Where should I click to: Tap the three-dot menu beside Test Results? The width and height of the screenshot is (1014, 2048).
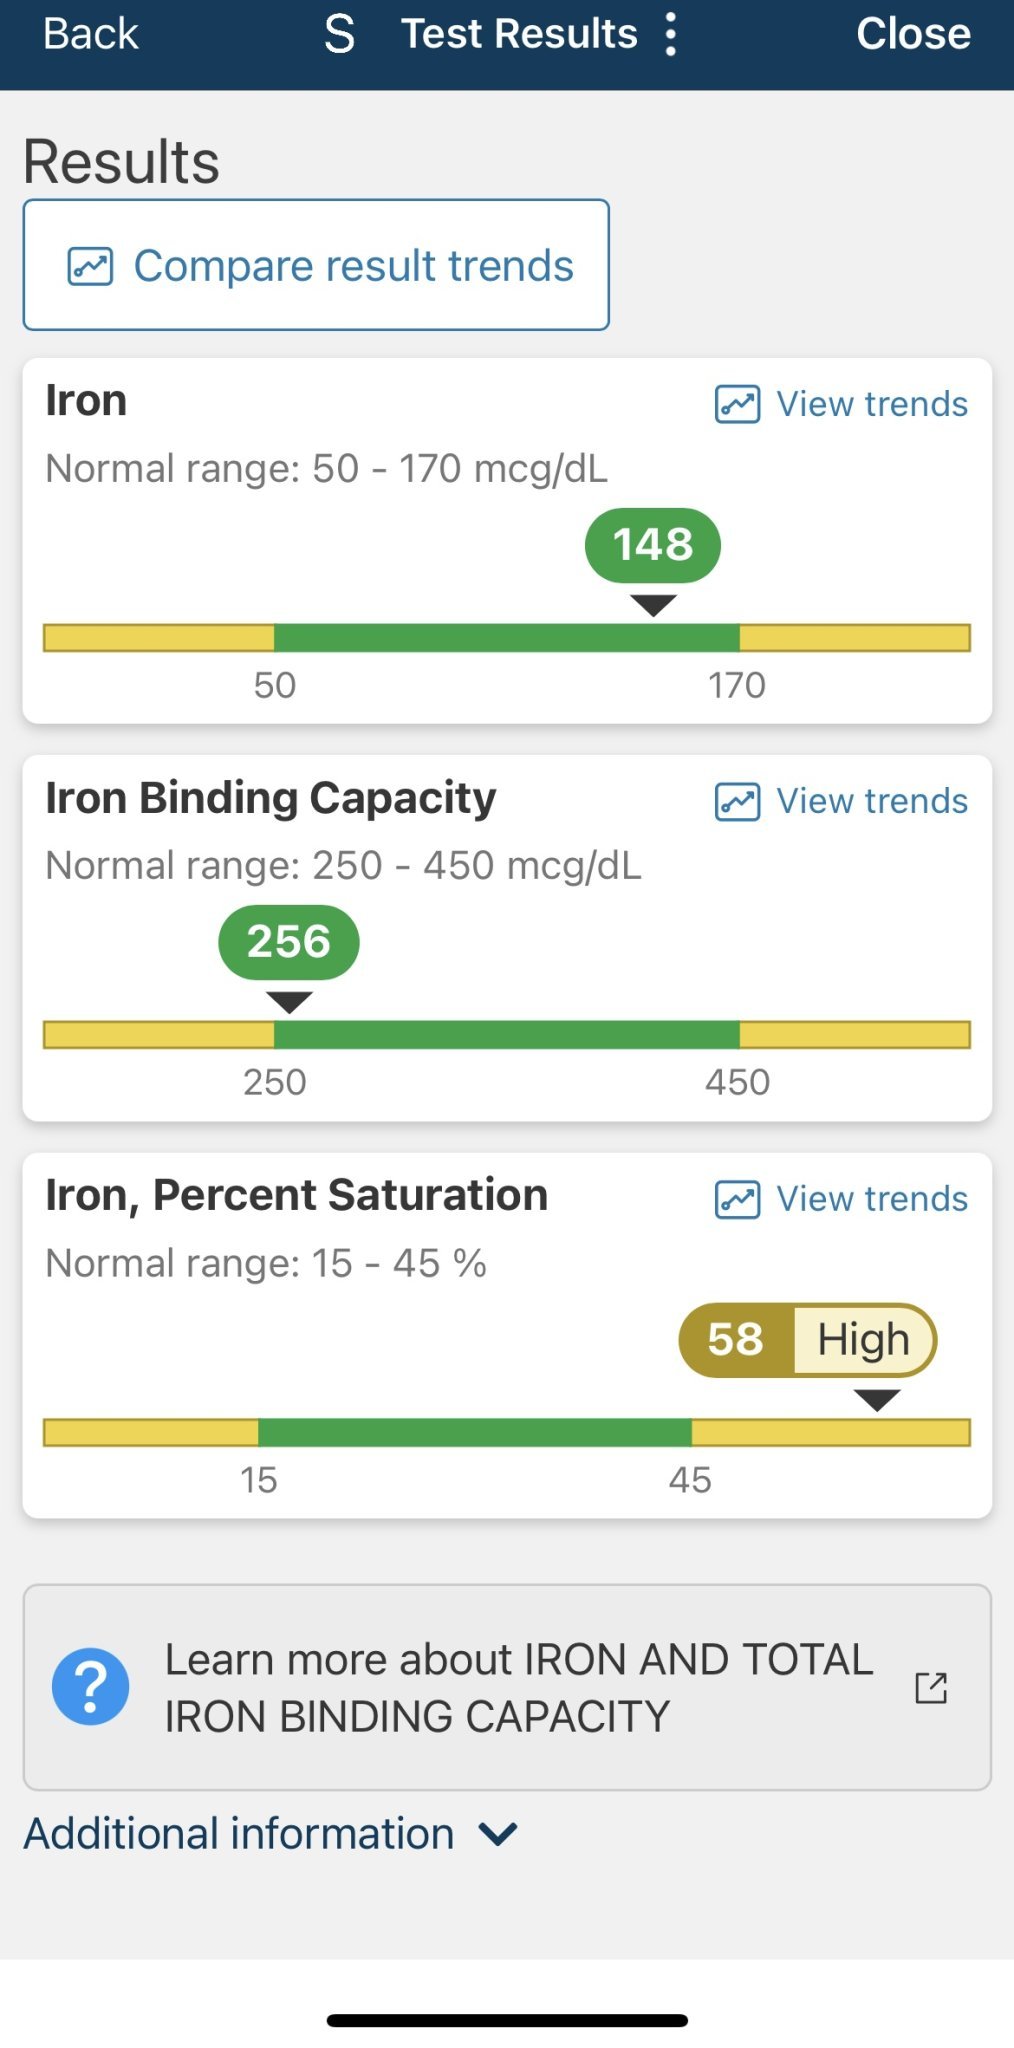click(671, 34)
